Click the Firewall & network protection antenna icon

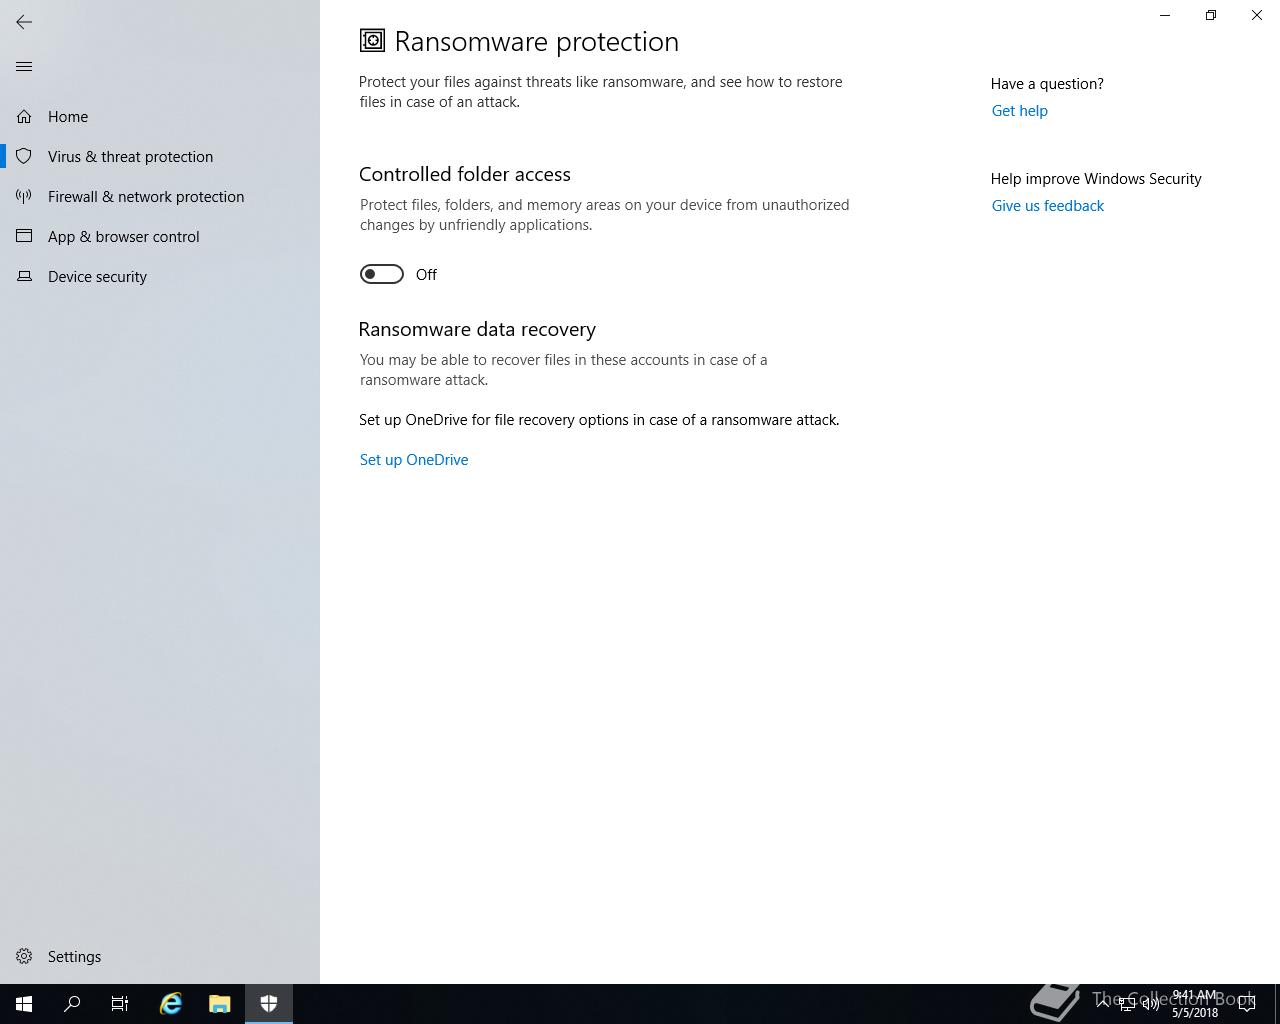[x=24, y=197]
